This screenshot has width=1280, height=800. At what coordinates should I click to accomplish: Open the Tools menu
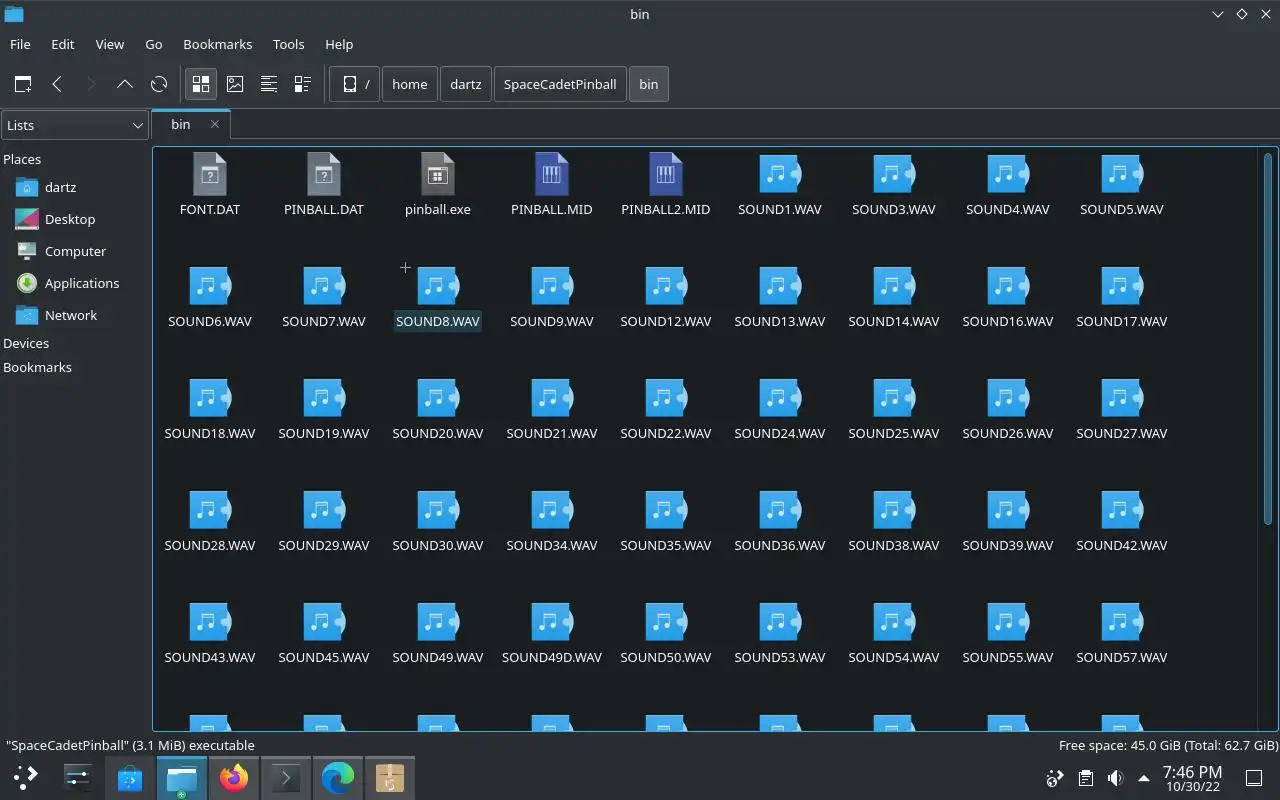[x=288, y=44]
